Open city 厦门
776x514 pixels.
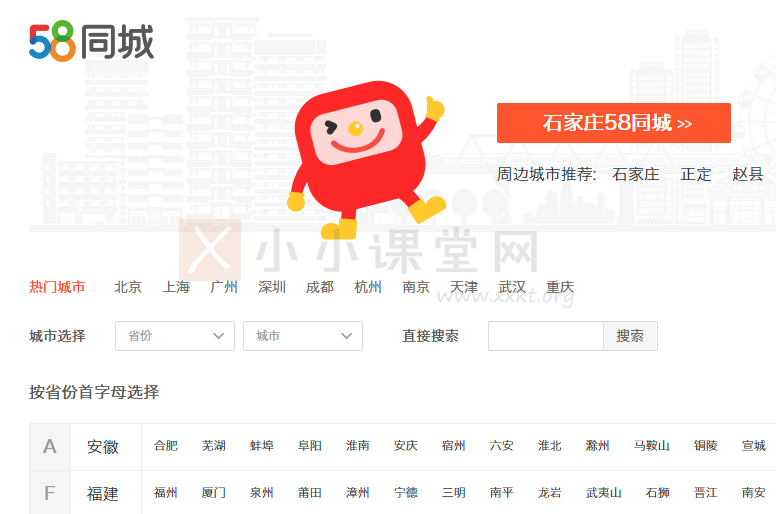(214, 493)
